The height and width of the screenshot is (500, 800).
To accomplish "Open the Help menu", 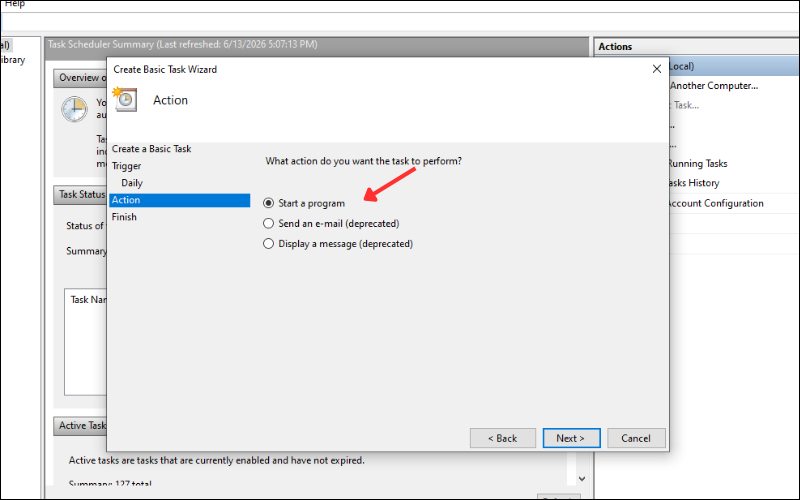I will pos(15,4).
